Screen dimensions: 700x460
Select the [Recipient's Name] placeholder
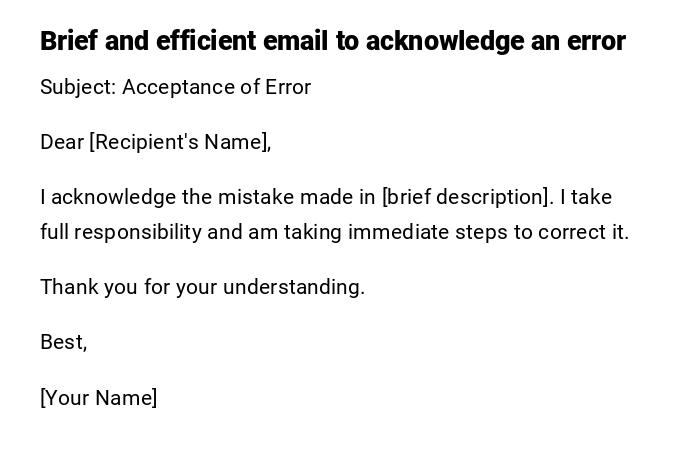click(180, 142)
